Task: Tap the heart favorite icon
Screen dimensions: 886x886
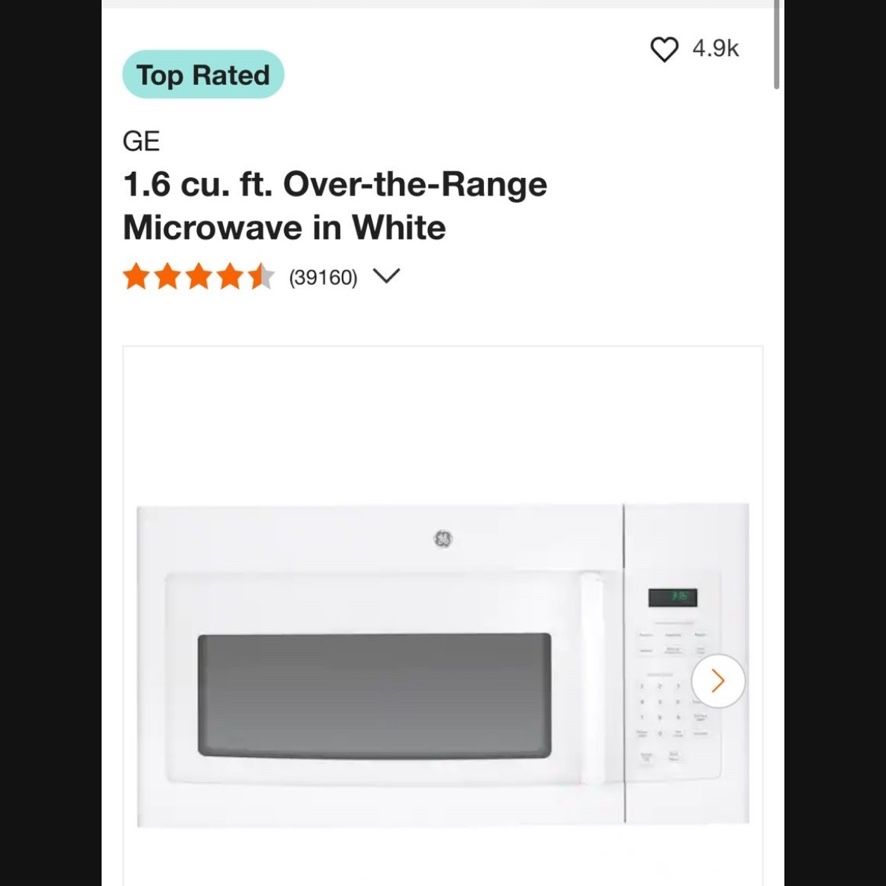Action: click(664, 49)
